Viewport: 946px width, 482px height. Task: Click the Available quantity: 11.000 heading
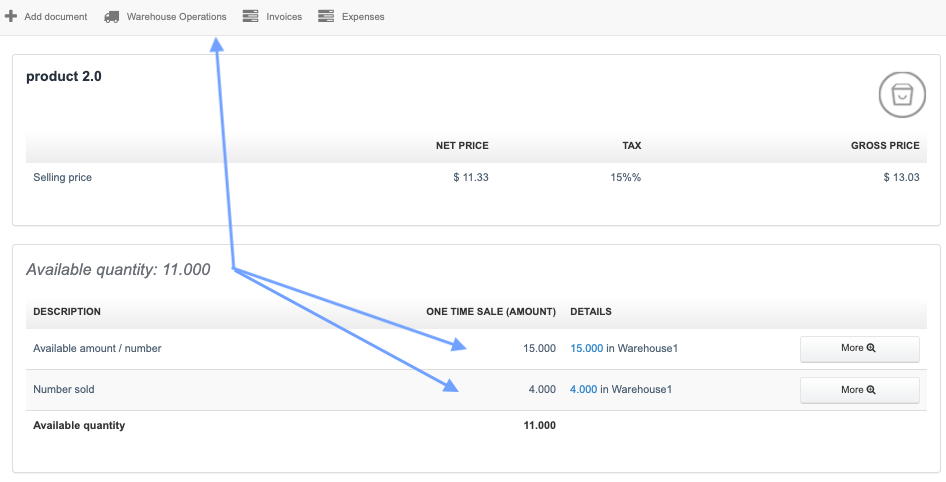[118, 269]
